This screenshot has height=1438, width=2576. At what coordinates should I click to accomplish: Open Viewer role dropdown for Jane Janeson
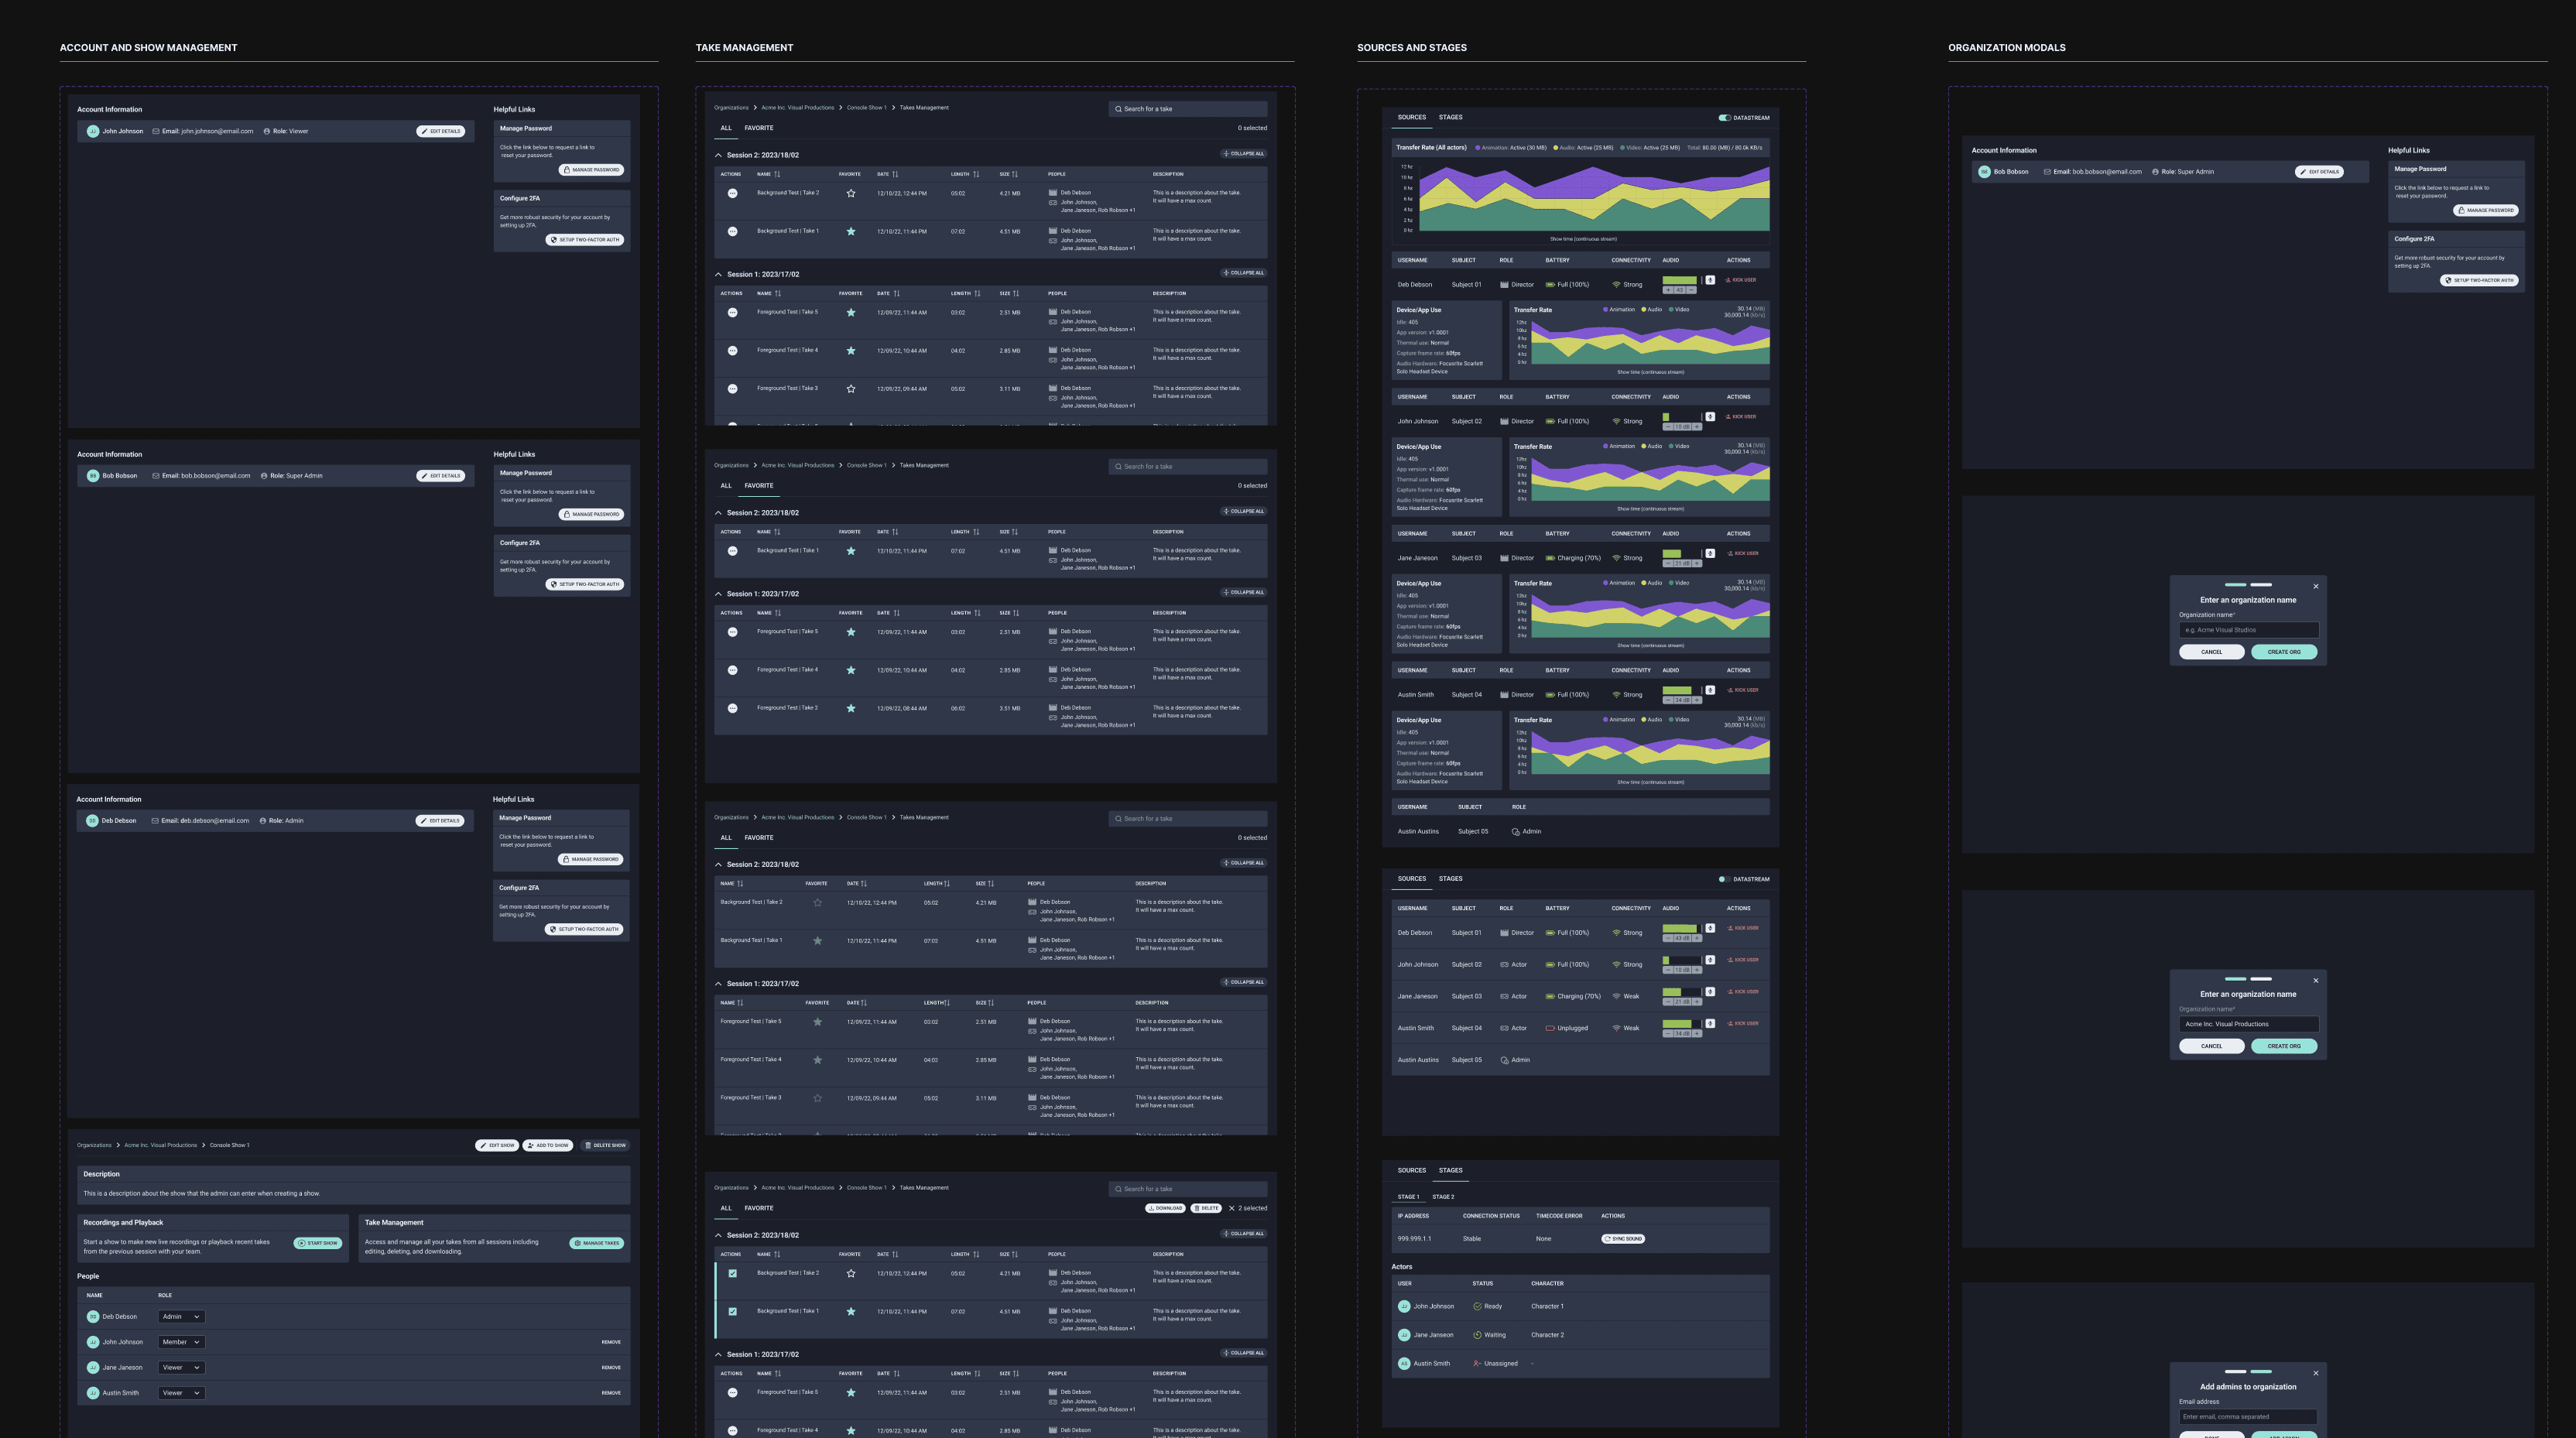point(181,1368)
